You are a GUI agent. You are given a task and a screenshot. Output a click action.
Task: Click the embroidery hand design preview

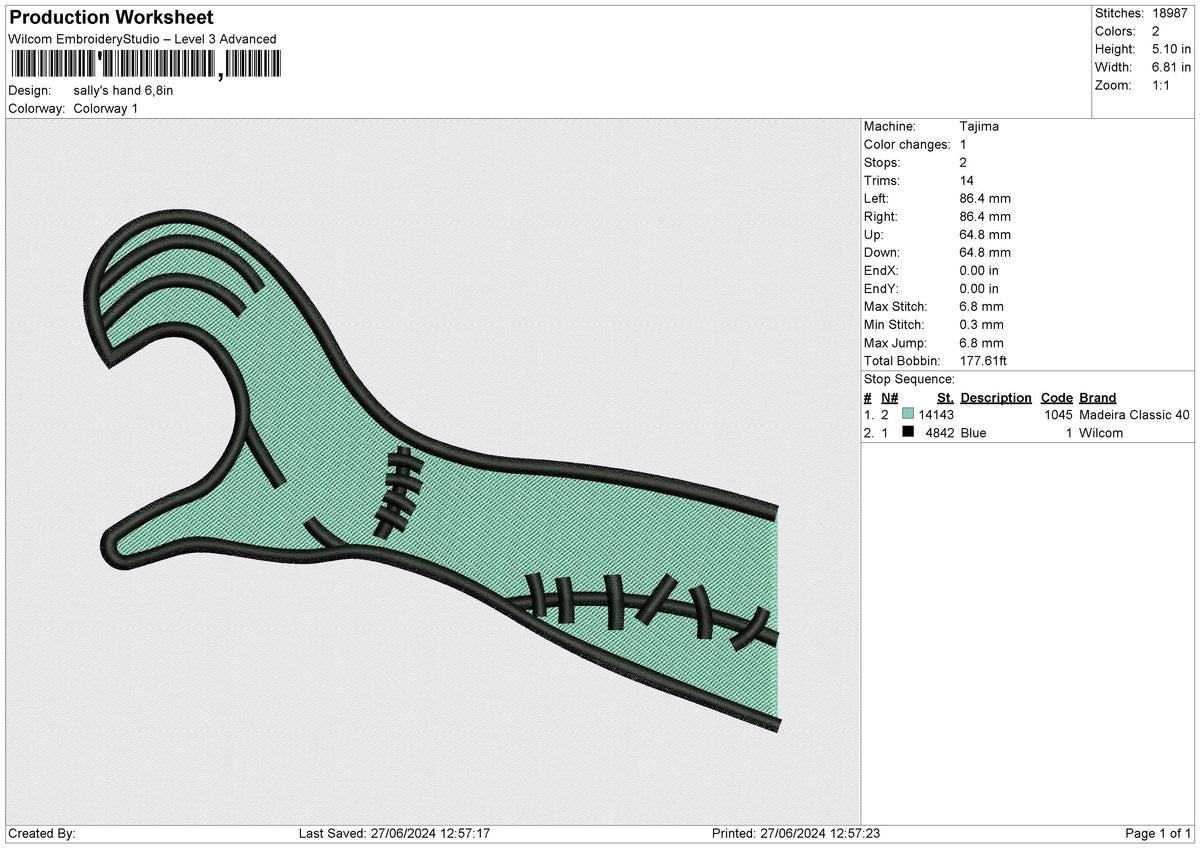pos(432,470)
